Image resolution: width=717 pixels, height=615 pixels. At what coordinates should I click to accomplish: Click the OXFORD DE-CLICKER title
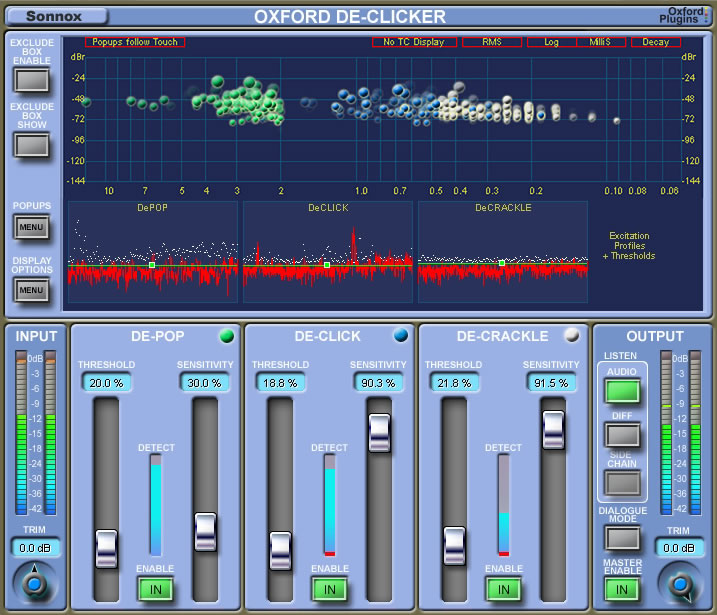[x=350, y=17]
